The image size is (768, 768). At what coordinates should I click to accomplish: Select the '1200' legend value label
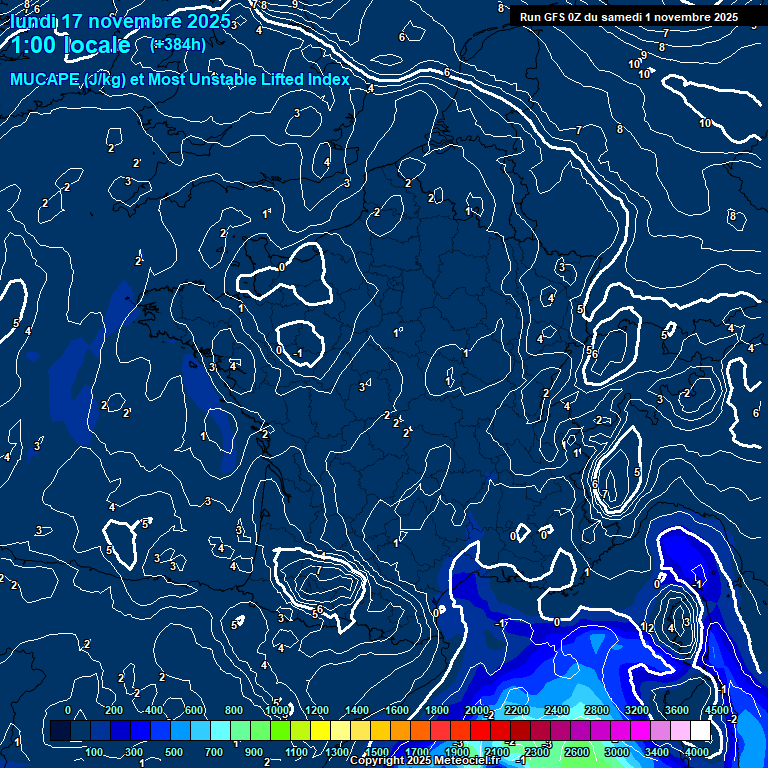coord(317,710)
